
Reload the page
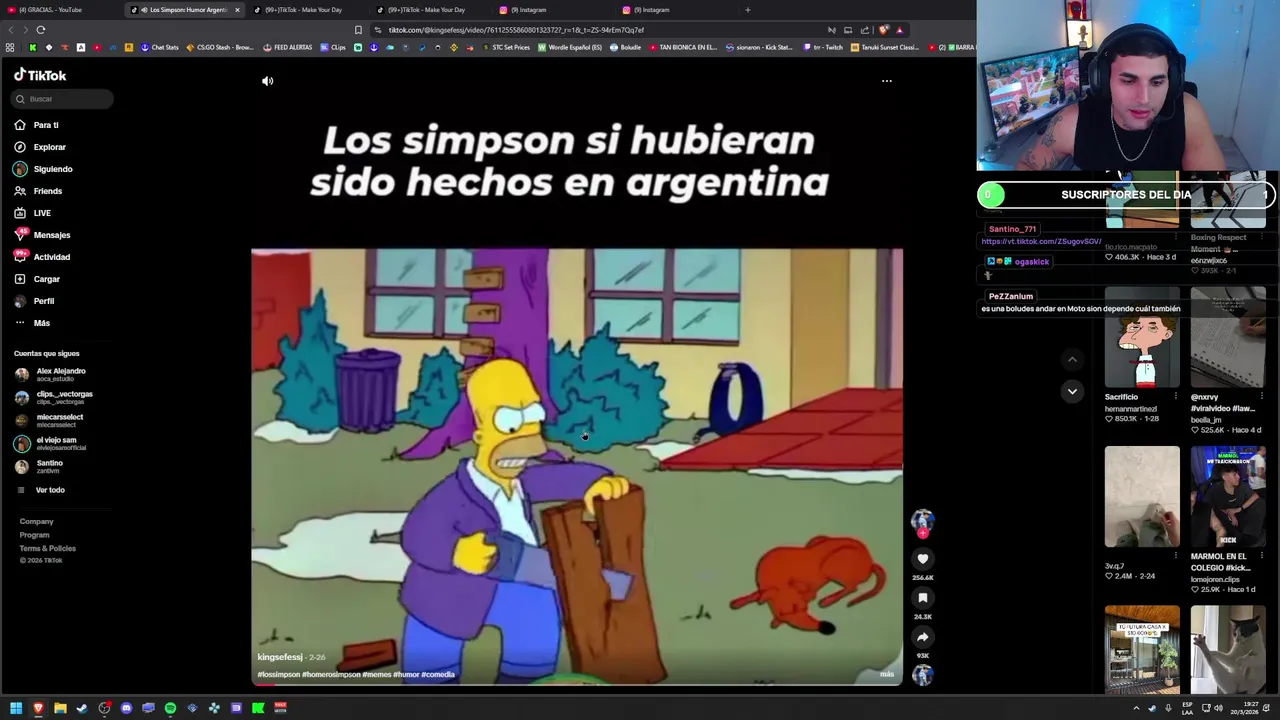pyautogui.click(x=41, y=30)
